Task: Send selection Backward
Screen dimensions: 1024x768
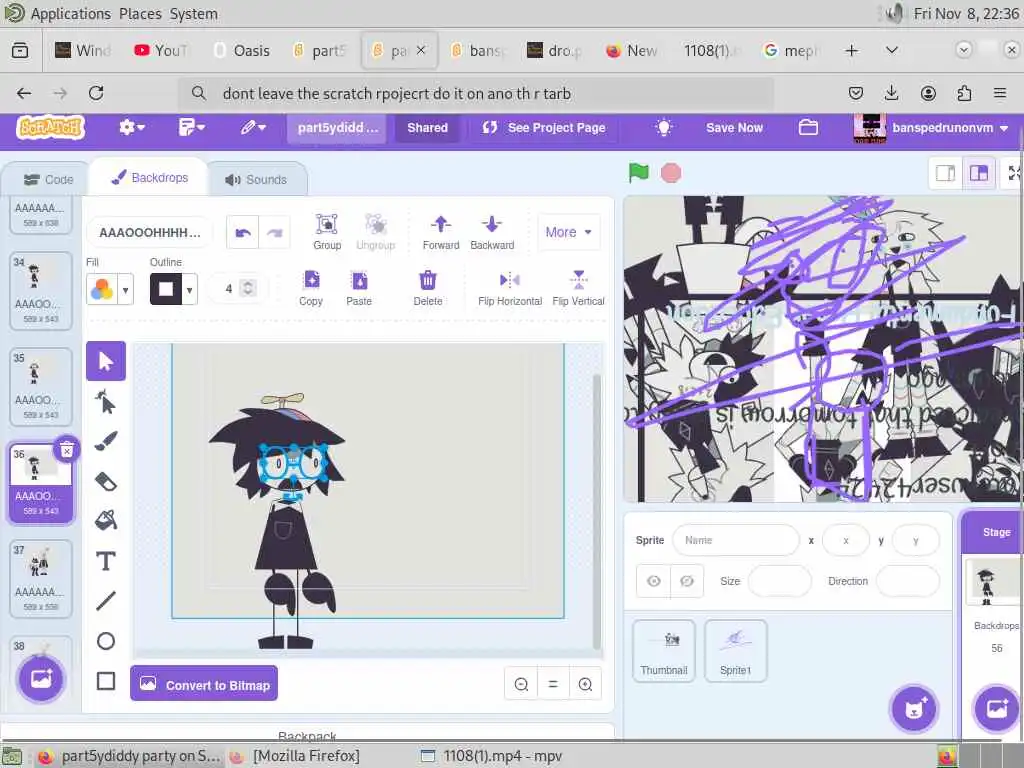Action: click(492, 232)
